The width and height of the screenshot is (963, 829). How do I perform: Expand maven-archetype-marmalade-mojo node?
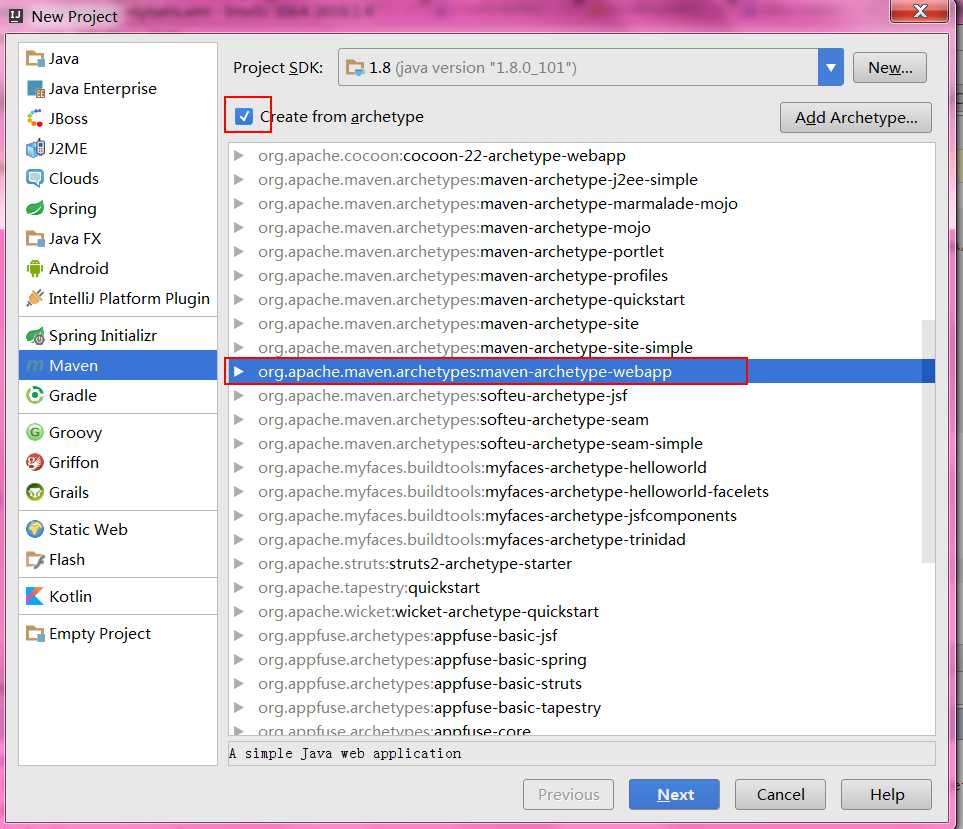click(x=239, y=203)
